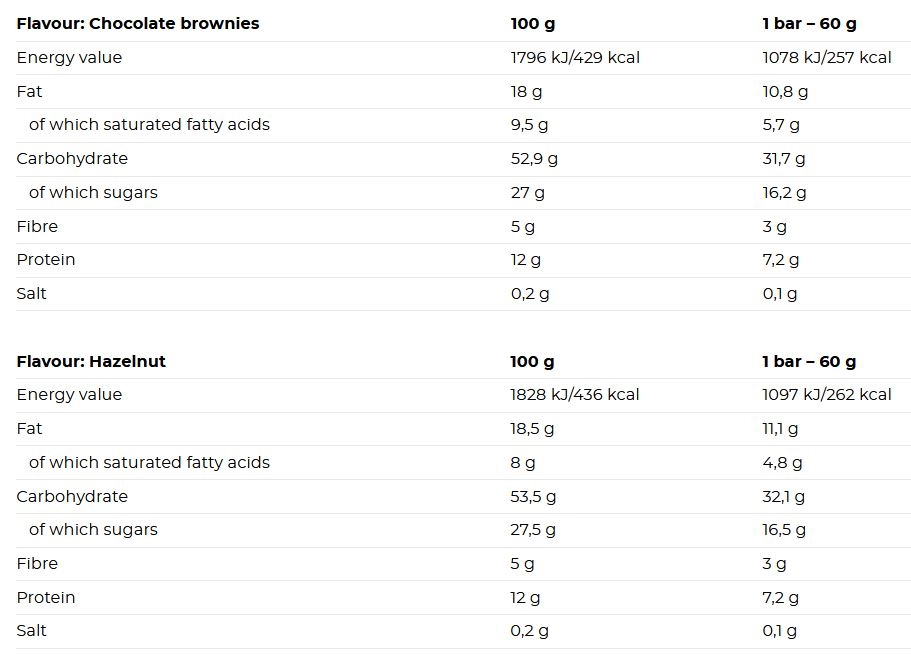Click the Hazelnut Salt row label
The width and height of the screenshot is (911, 669).
[31, 630]
